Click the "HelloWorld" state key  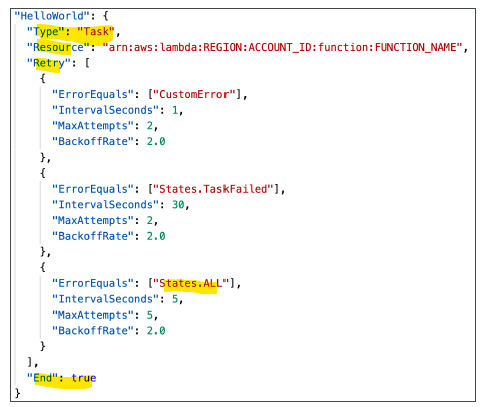(52, 15)
